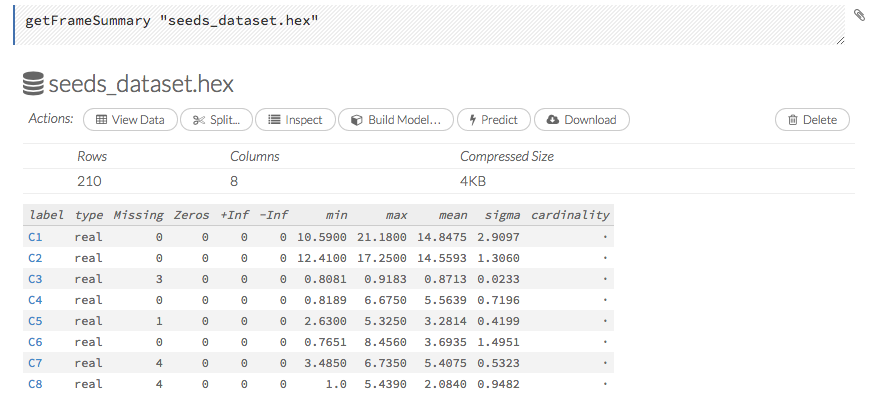Click the paperclip icon beside the cell
872x399 pixels.
coord(859,15)
